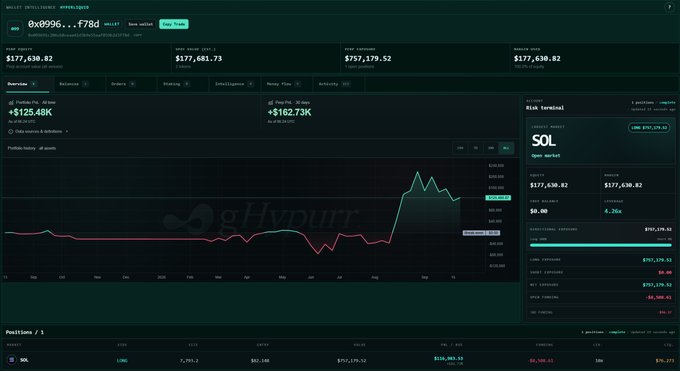Save this wallet with Save wallet
Screen dimensions: 680x371
pyautogui.click(x=141, y=24)
